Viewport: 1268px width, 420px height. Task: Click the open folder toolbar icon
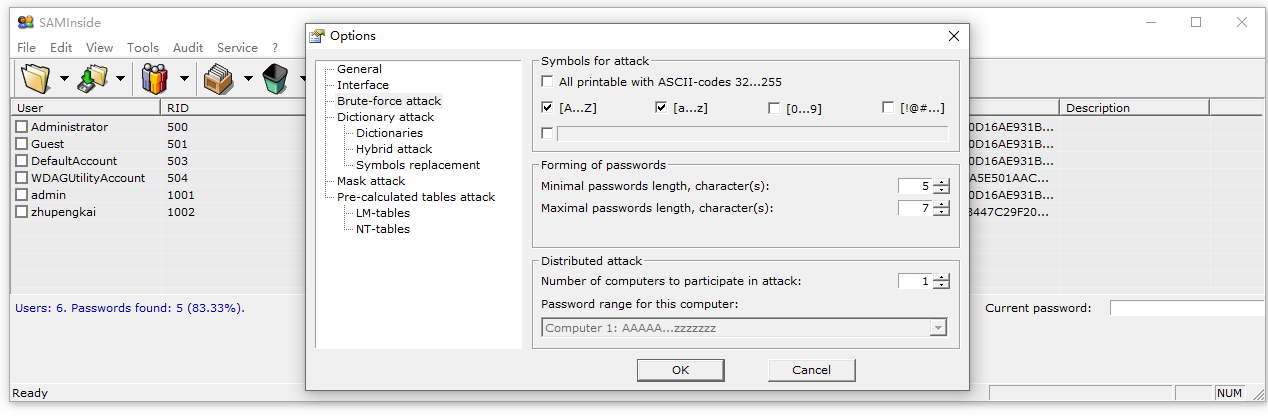coord(37,78)
